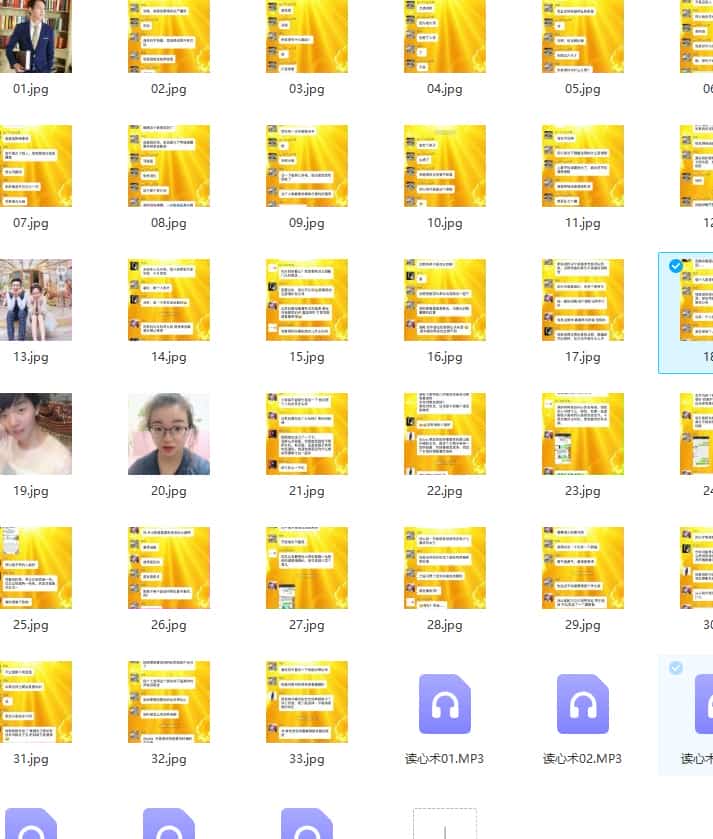This screenshot has height=839, width=713.
Task: Uncheck the blue checkbox on 18.jpg
Action: pos(675,266)
